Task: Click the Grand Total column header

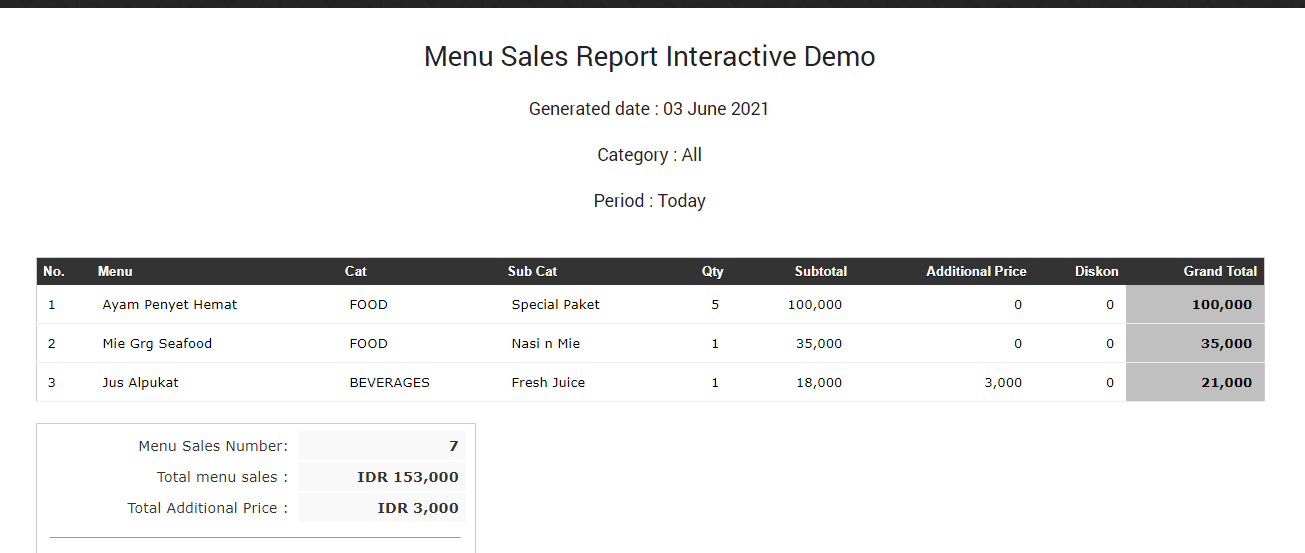Action: (1219, 271)
